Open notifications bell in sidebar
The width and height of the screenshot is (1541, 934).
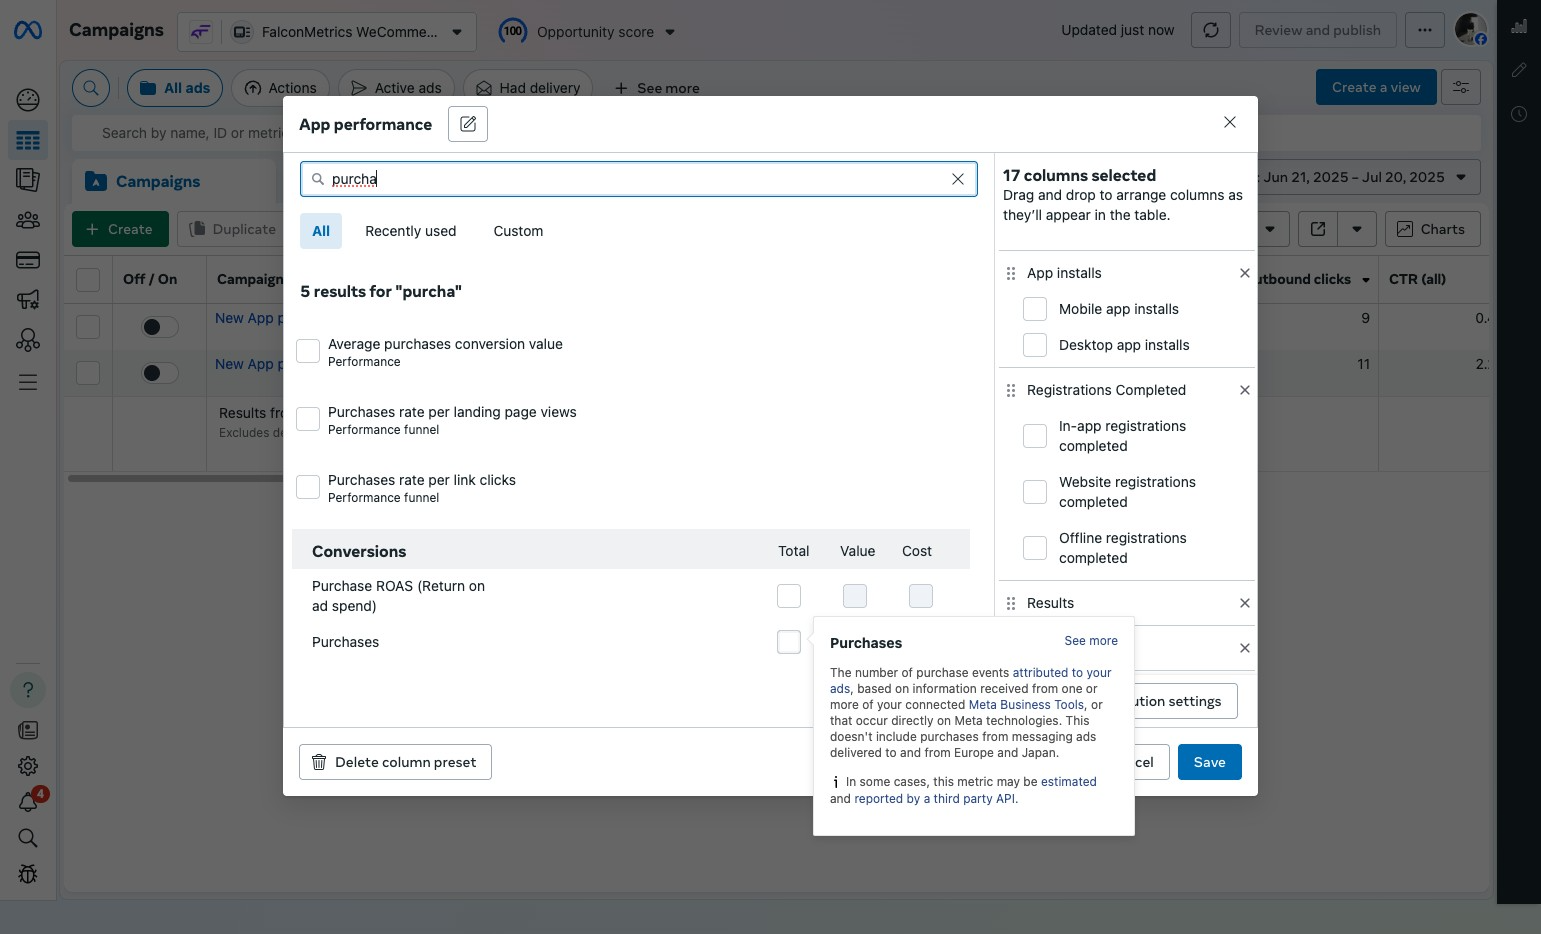[28, 802]
